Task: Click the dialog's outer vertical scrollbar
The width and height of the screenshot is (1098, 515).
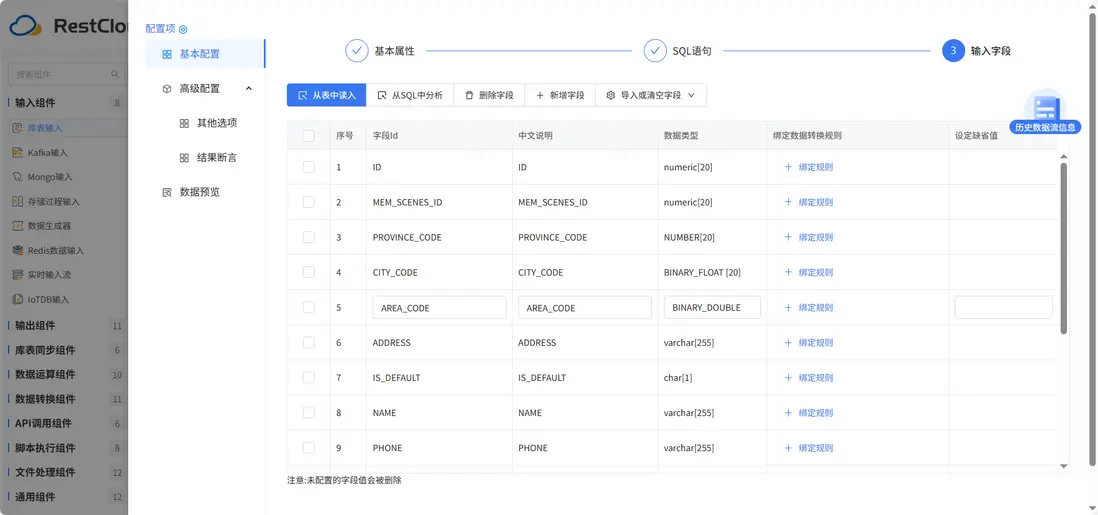Action: [1092, 238]
